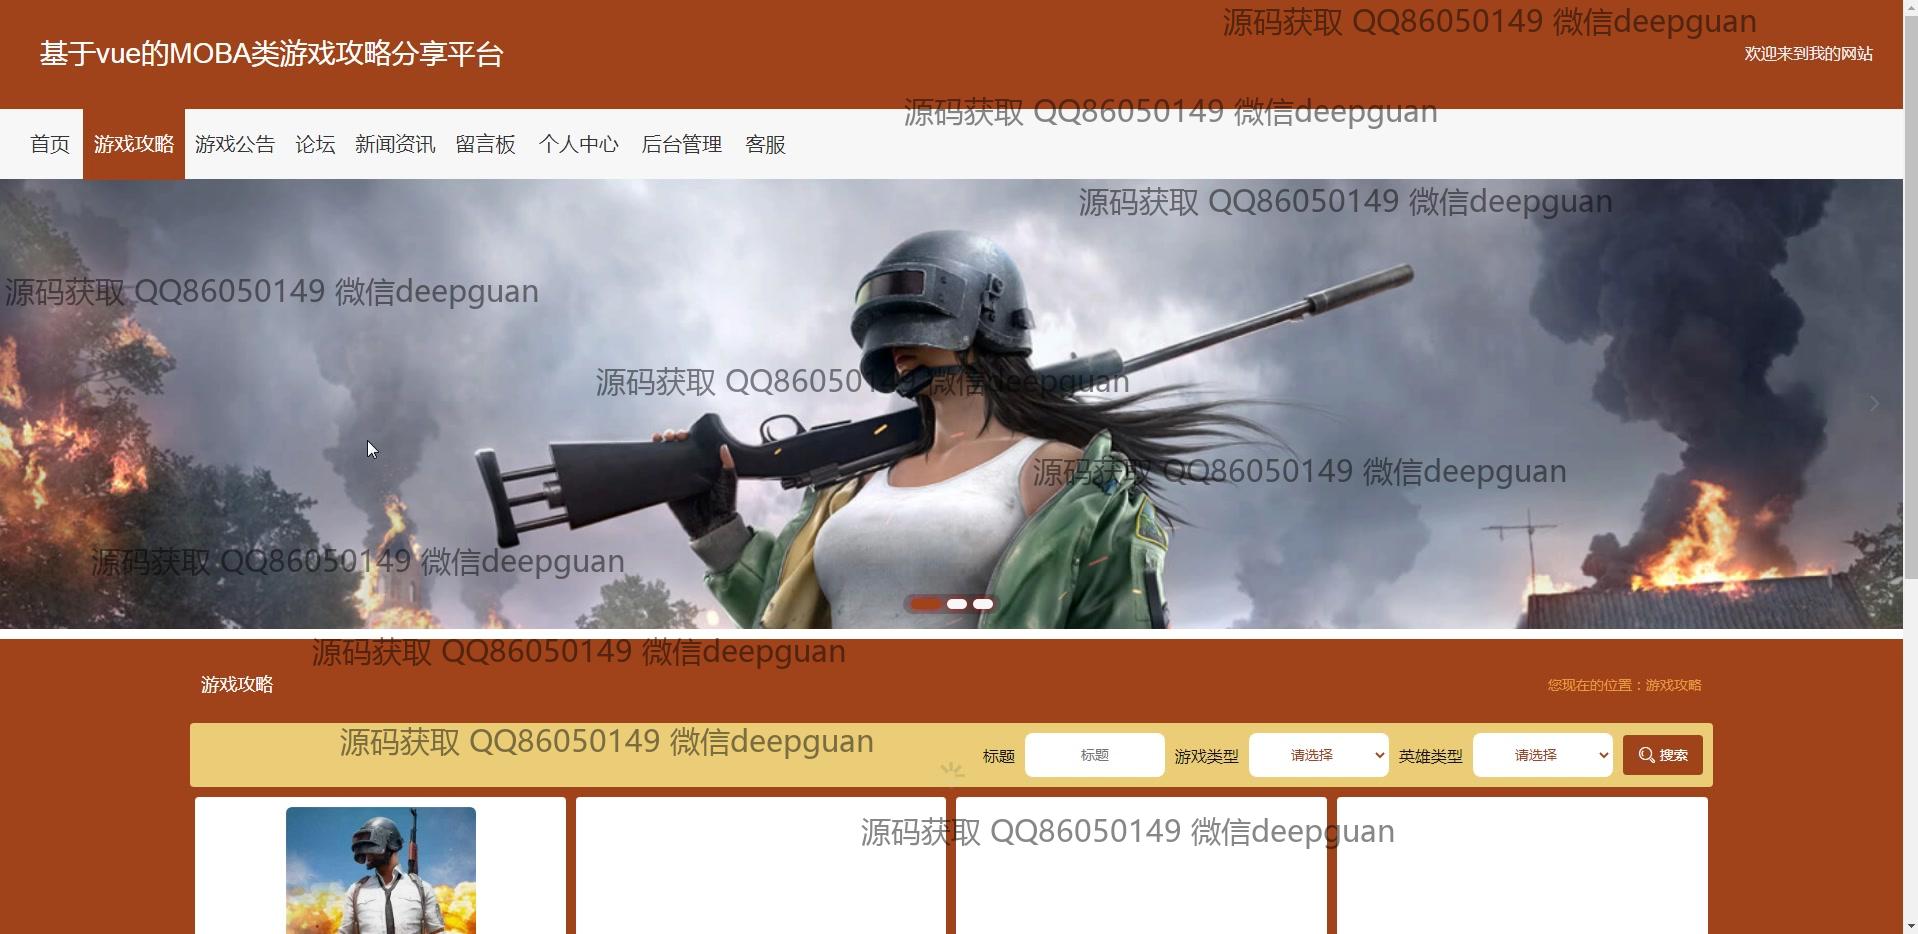This screenshot has width=1918, height=934.
Task: Click the scrollbar down arrow
Action: (x=1910, y=926)
